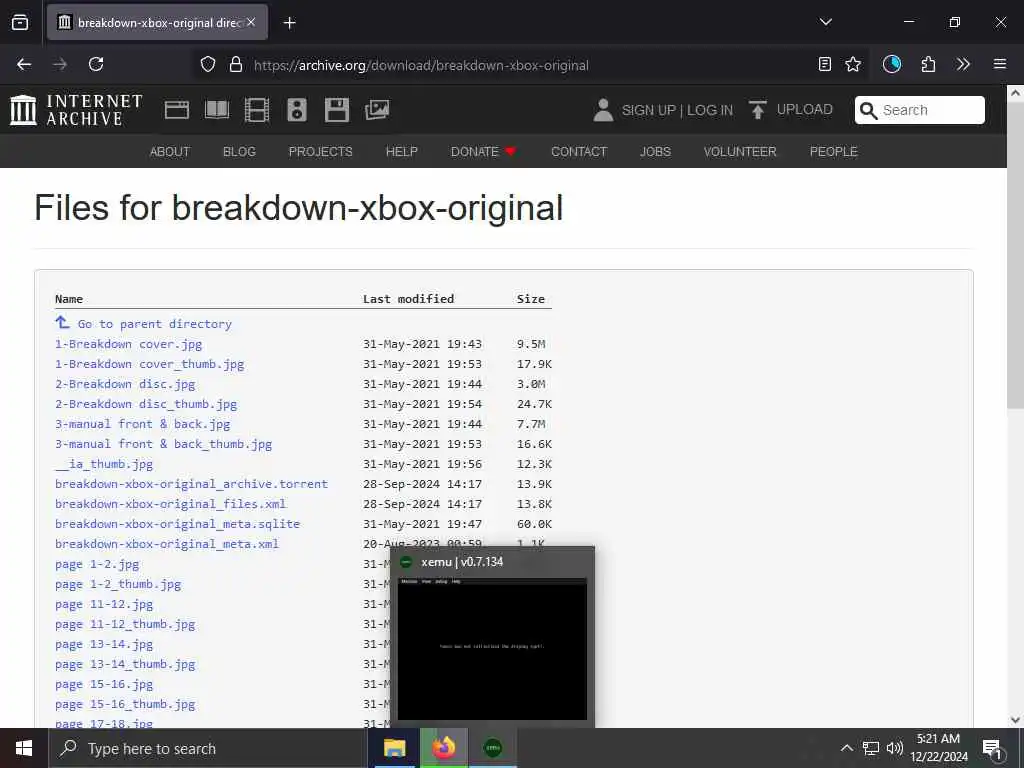Open the Web (Wayback) icon in Archive header
This screenshot has width=1024, height=768.
pyautogui.click(x=176, y=110)
